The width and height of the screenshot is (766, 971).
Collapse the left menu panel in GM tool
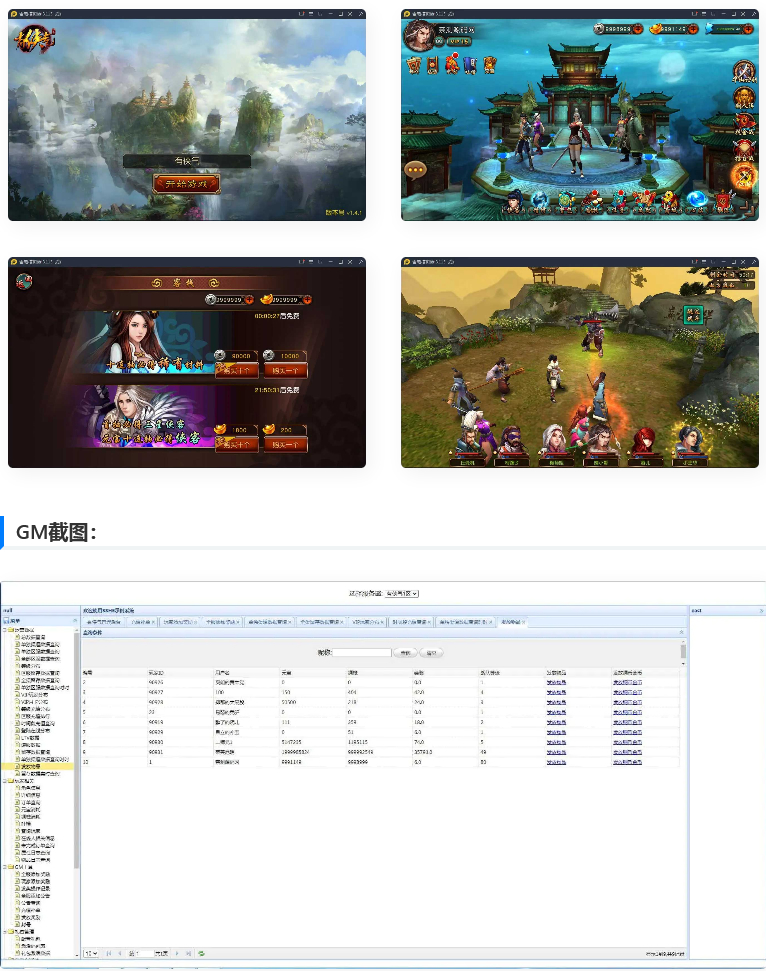[75, 620]
